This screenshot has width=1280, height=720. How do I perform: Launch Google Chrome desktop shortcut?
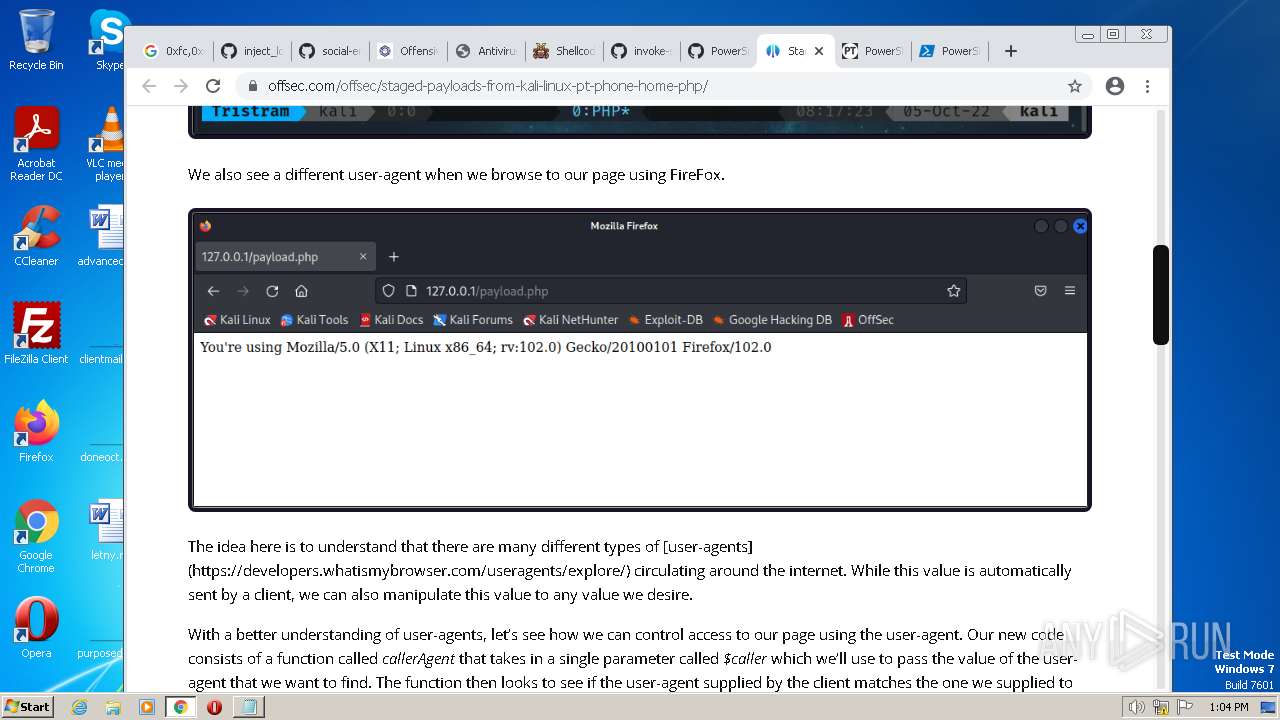coord(36,536)
